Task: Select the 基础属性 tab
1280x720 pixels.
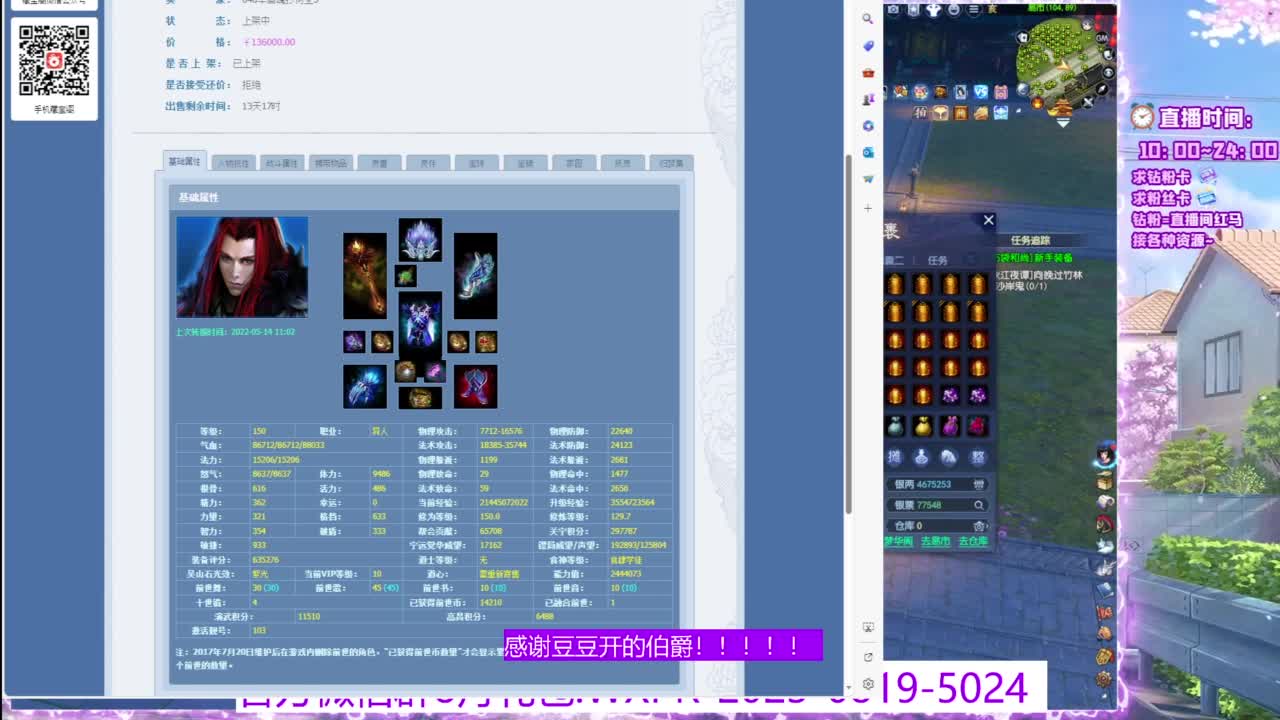Action: click(x=184, y=162)
